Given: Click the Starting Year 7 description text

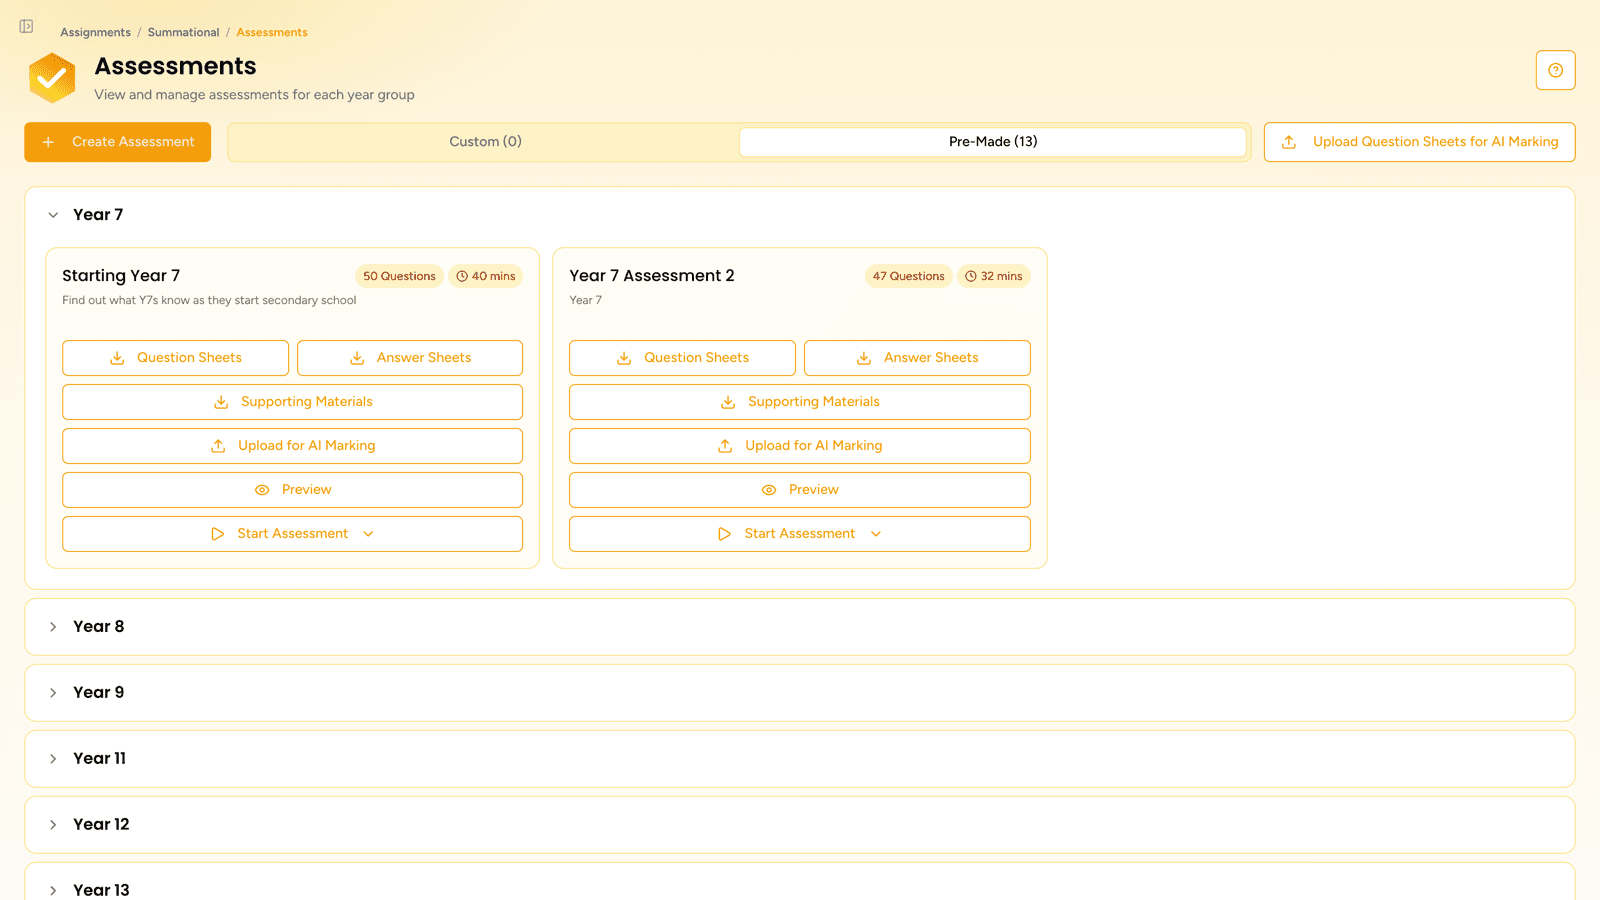Looking at the screenshot, I should [209, 300].
